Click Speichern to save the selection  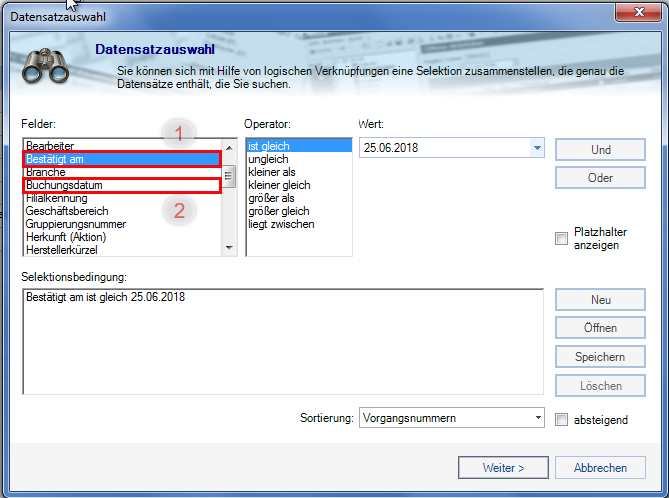point(600,357)
